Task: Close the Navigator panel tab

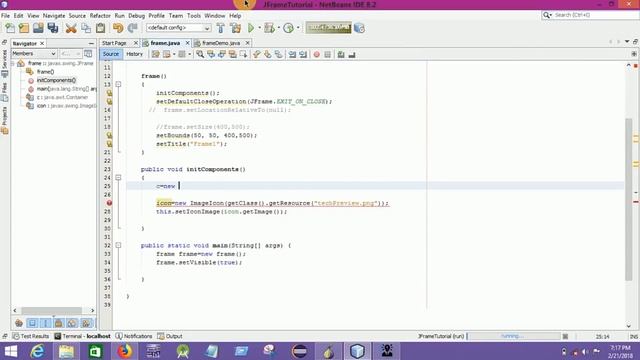Action: [42, 43]
